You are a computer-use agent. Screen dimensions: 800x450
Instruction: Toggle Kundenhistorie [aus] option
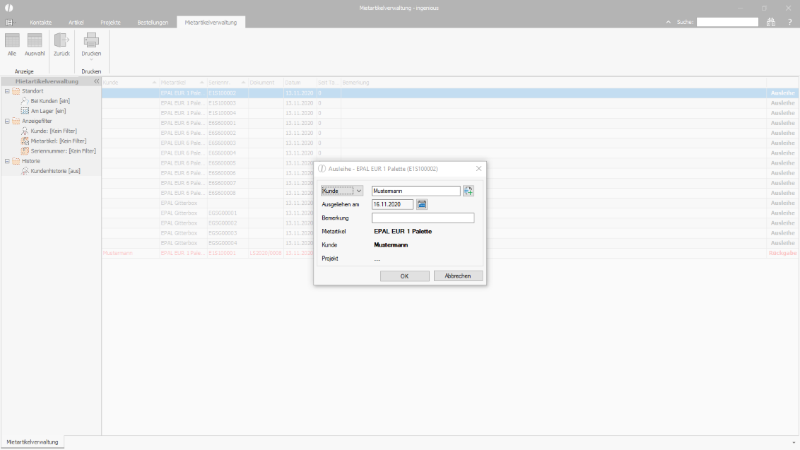point(51,171)
